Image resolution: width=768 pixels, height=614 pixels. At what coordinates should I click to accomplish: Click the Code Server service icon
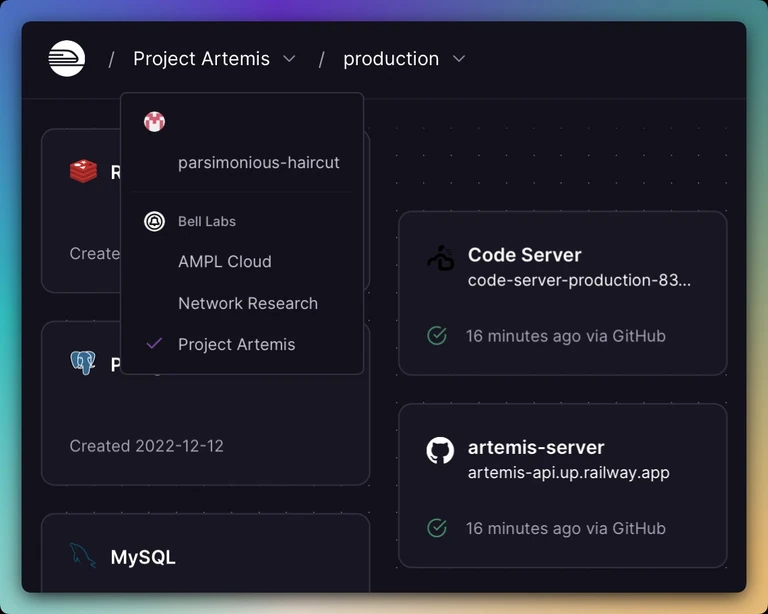tap(441, 258)
